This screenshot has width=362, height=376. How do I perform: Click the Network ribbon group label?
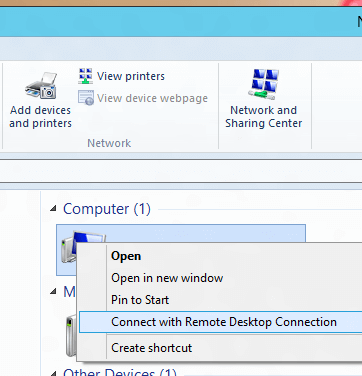109,143
